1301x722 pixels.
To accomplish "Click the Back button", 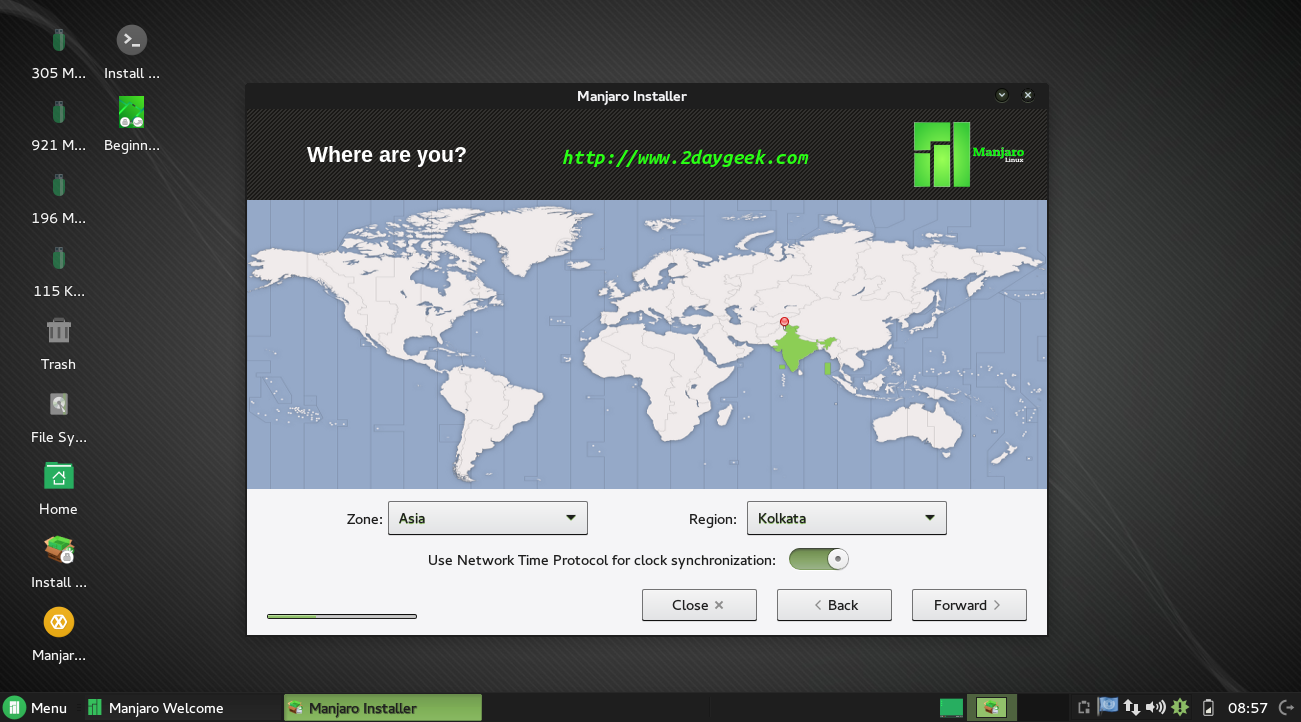I will tap(834, 605).
